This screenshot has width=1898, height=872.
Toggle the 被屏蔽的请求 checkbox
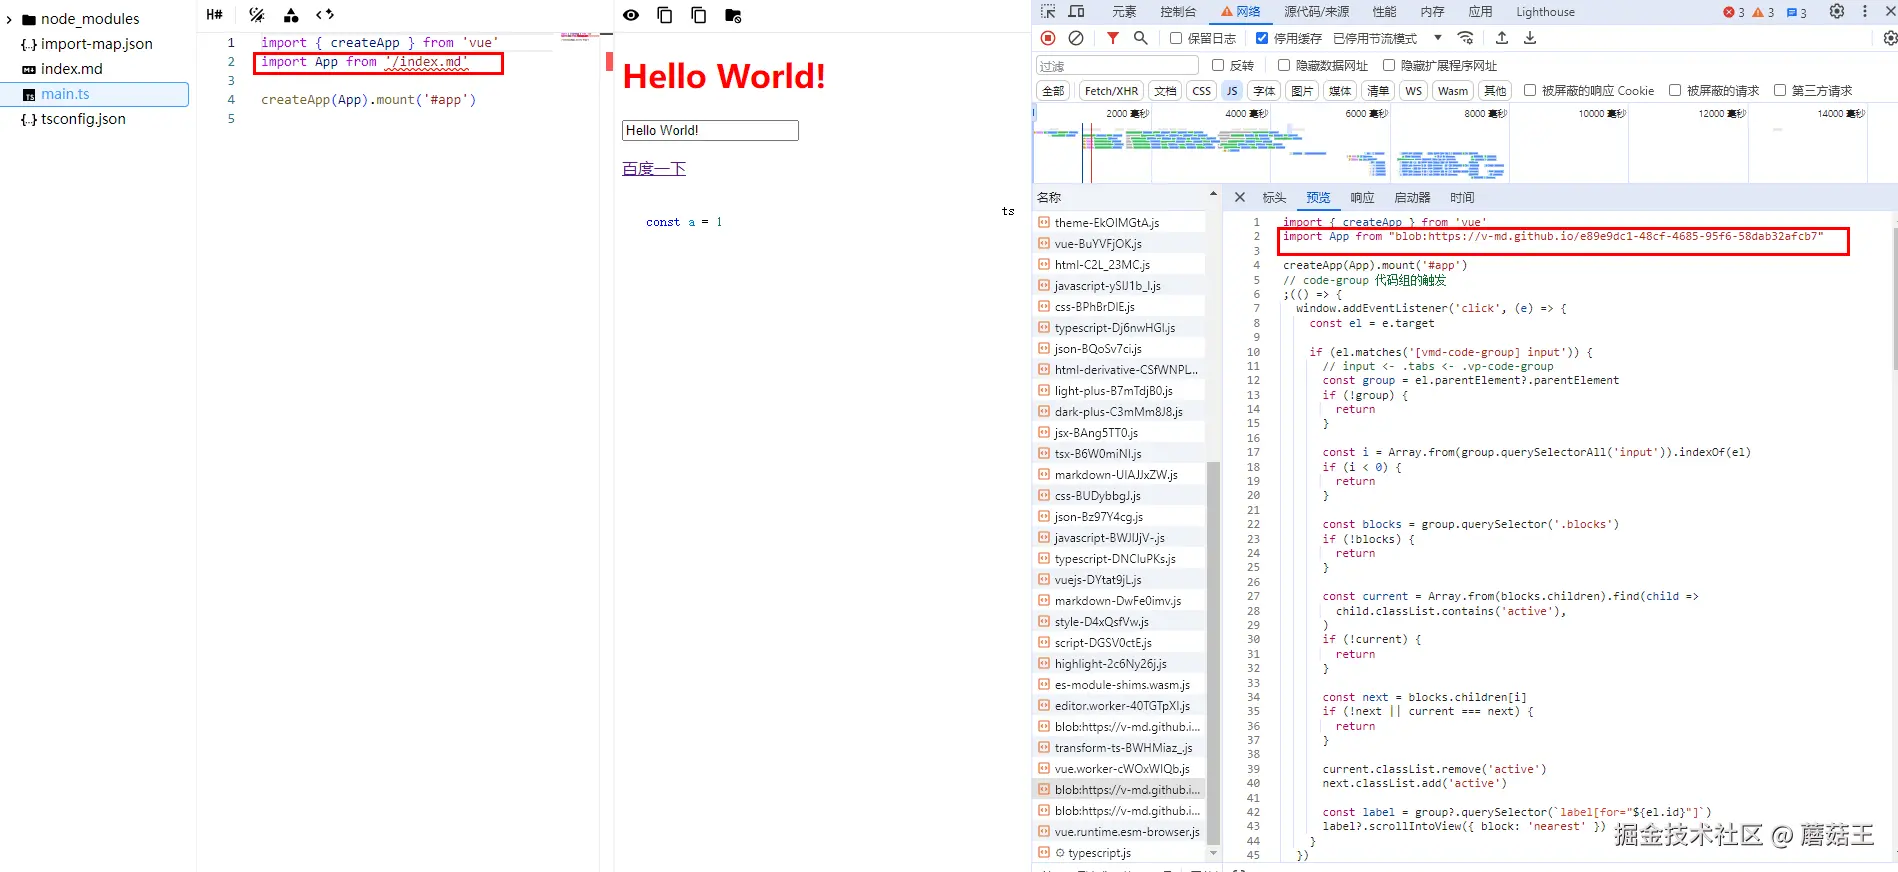(x=1675, y=90)
